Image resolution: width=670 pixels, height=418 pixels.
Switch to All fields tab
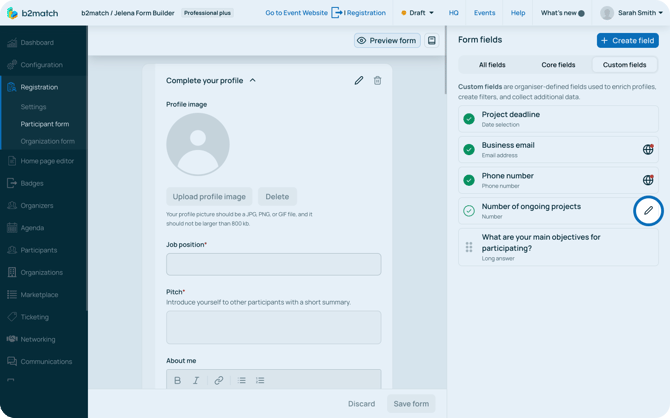492,65
